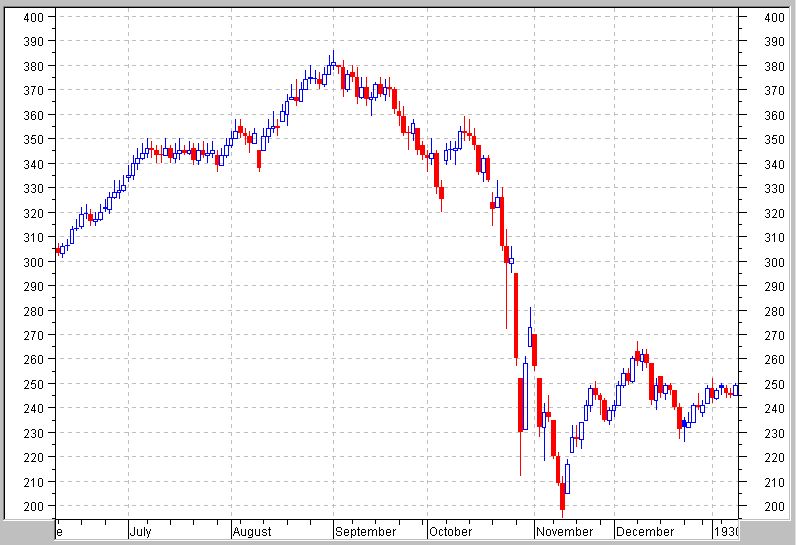Screen dimensions: 796x545
Task: Select 250 on the left price scale
Action: [x=34, y=384]
